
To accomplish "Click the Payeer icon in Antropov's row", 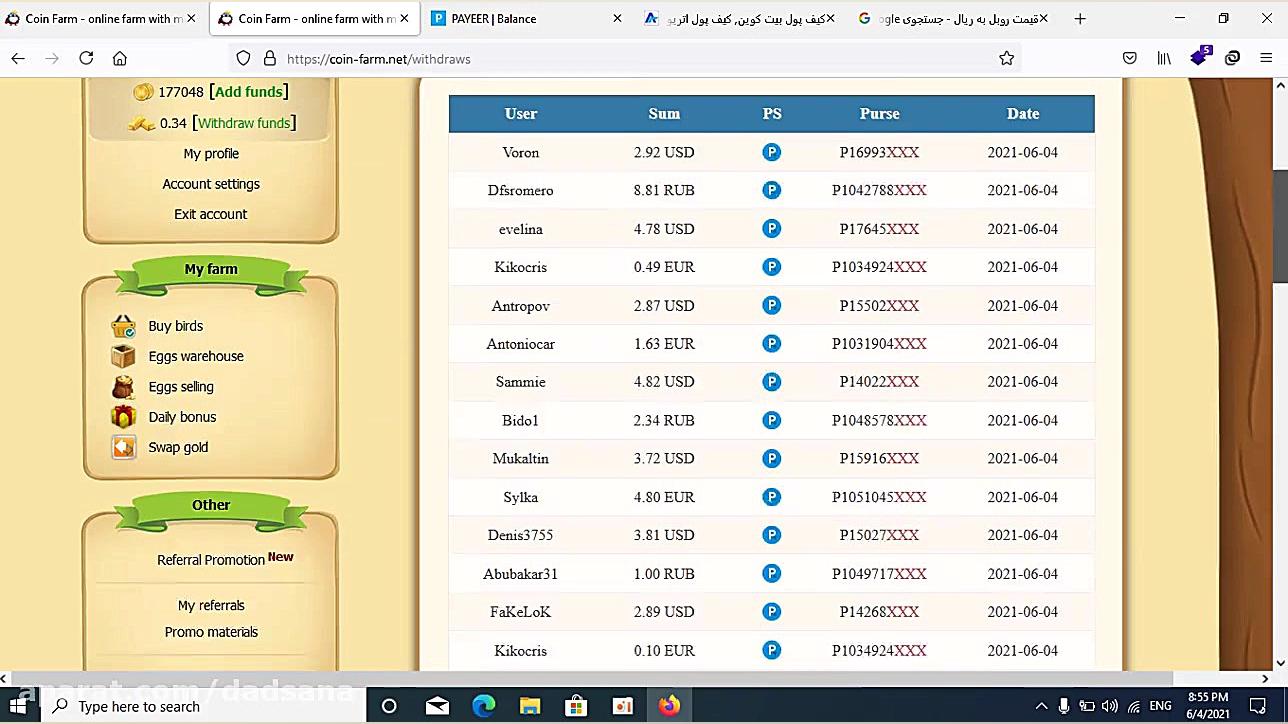I will coord(771,305).
